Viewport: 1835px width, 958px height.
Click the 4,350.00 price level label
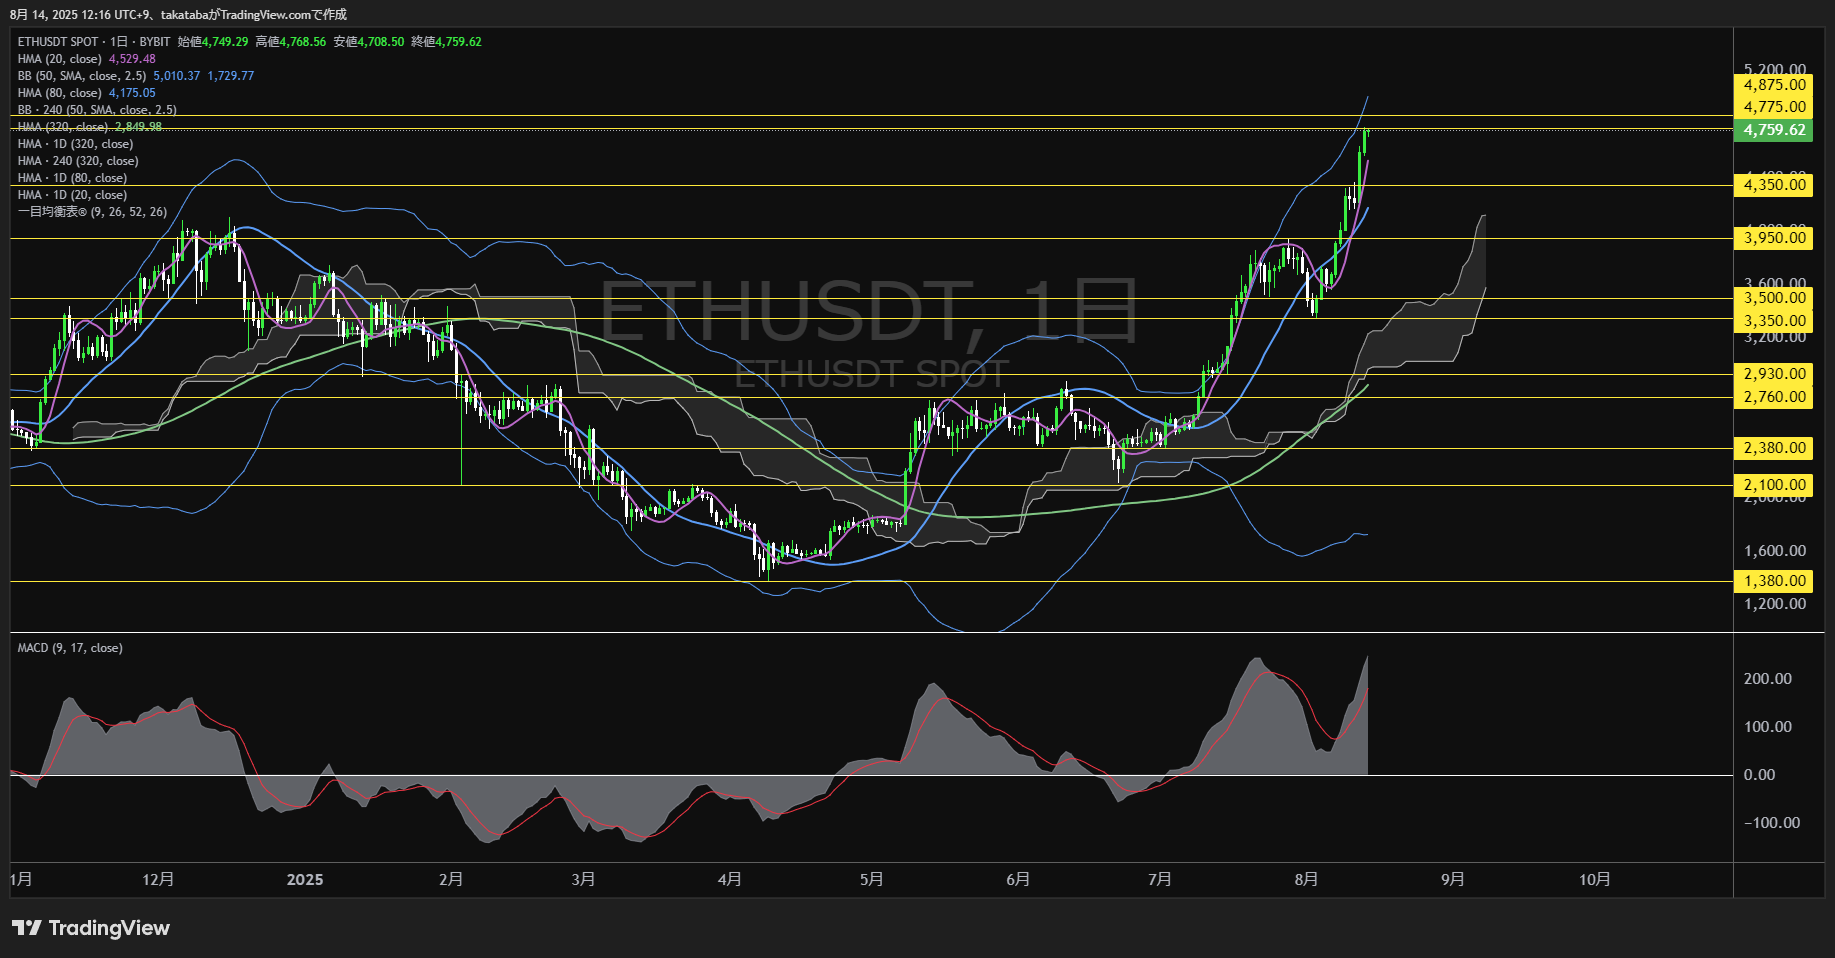1775,185
